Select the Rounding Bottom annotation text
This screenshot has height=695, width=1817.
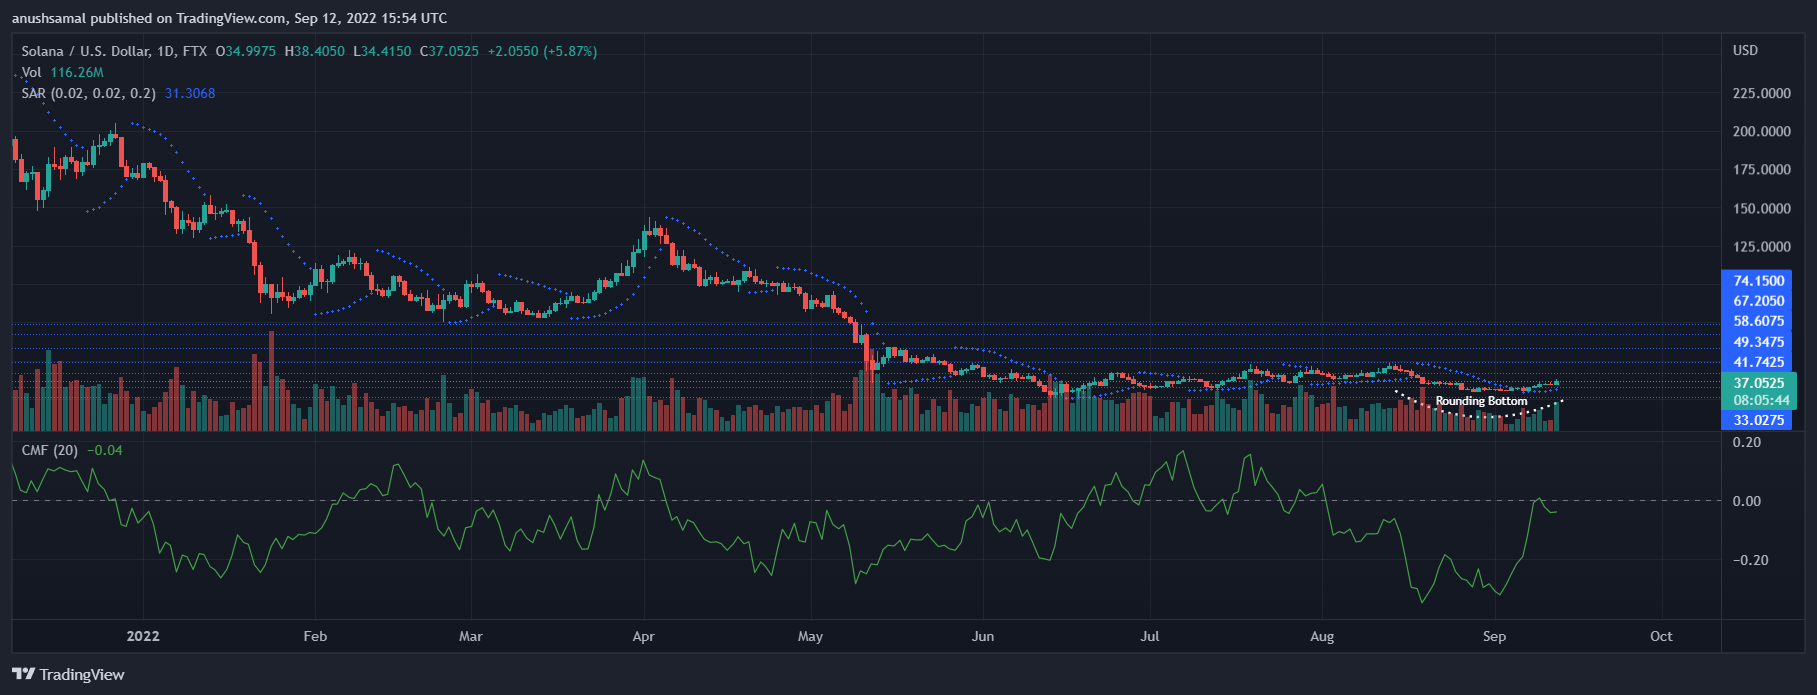[x=1481, y=401]
